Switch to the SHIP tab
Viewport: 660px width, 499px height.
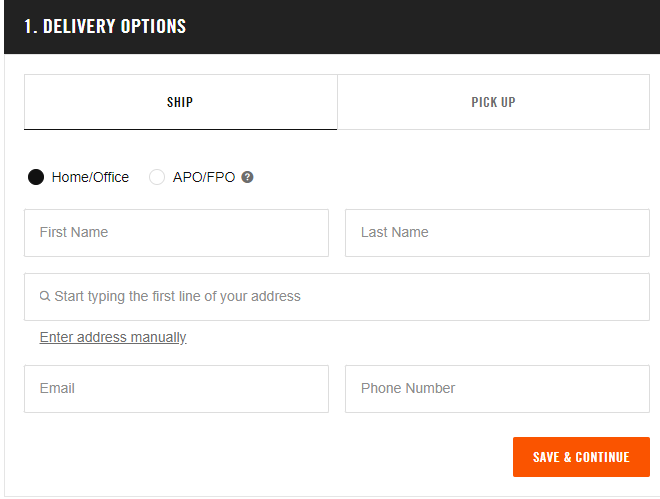(180, 102)
